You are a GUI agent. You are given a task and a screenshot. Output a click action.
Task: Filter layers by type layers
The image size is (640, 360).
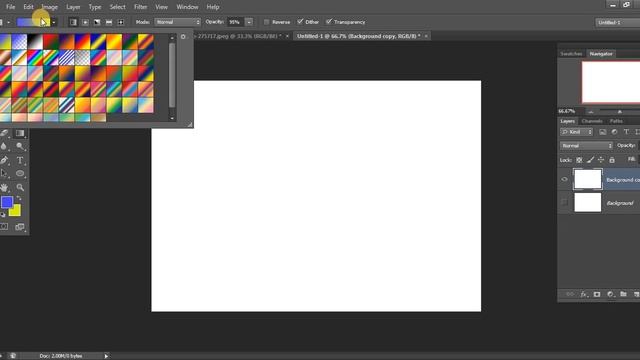[x=626, y=132]
